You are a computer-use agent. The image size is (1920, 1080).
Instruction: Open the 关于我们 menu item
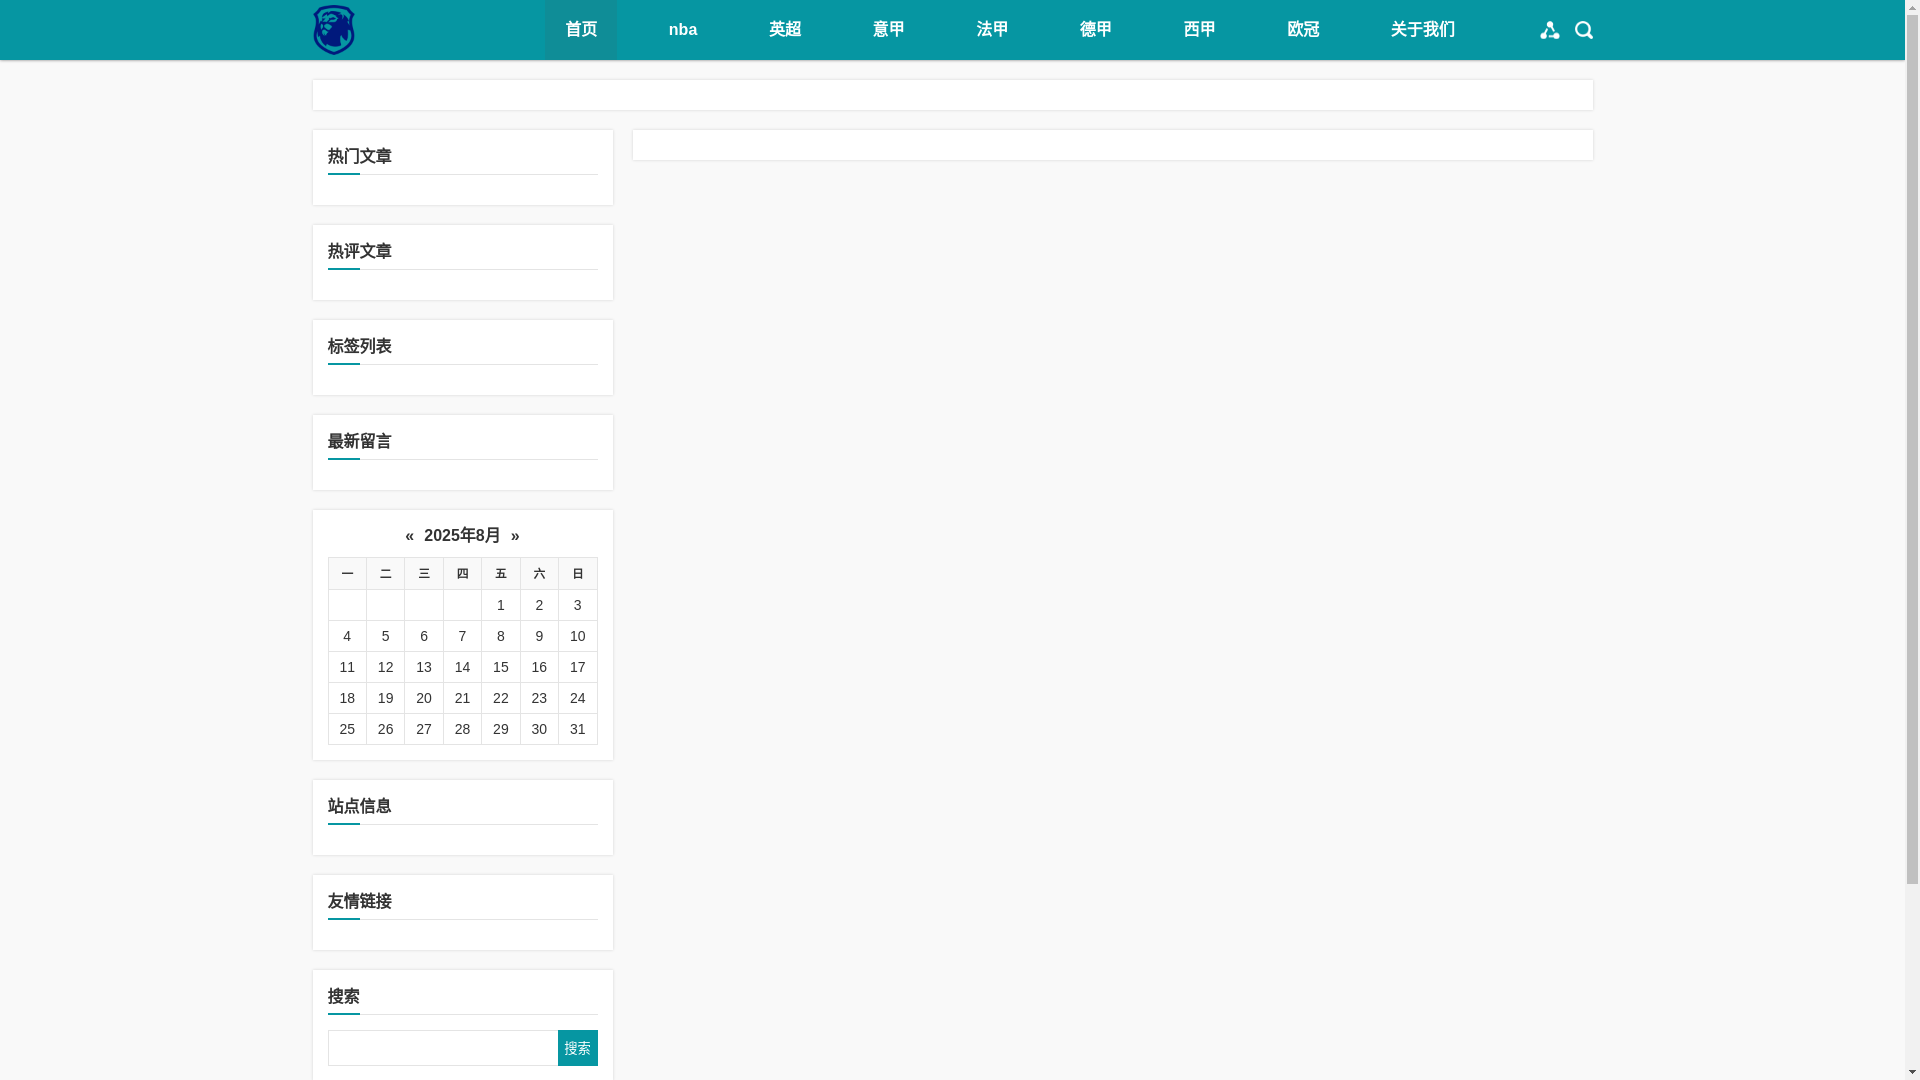1423,30
